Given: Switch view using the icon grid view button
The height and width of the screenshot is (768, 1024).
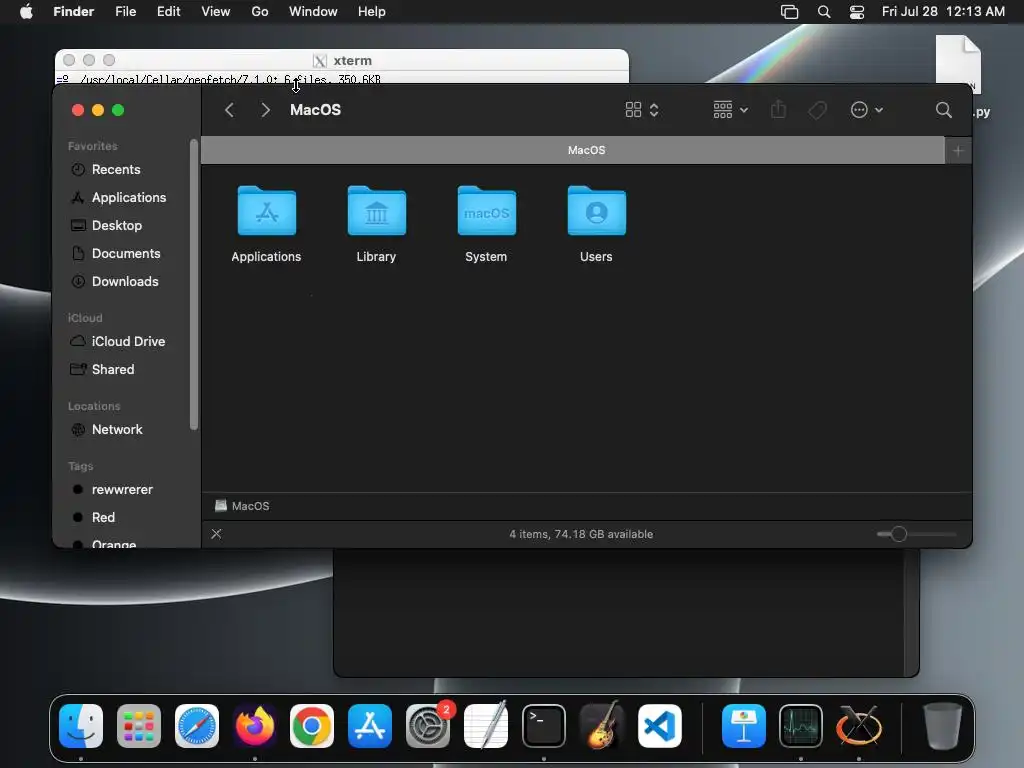Looking at the screenshot, I should tap(633, 110).
